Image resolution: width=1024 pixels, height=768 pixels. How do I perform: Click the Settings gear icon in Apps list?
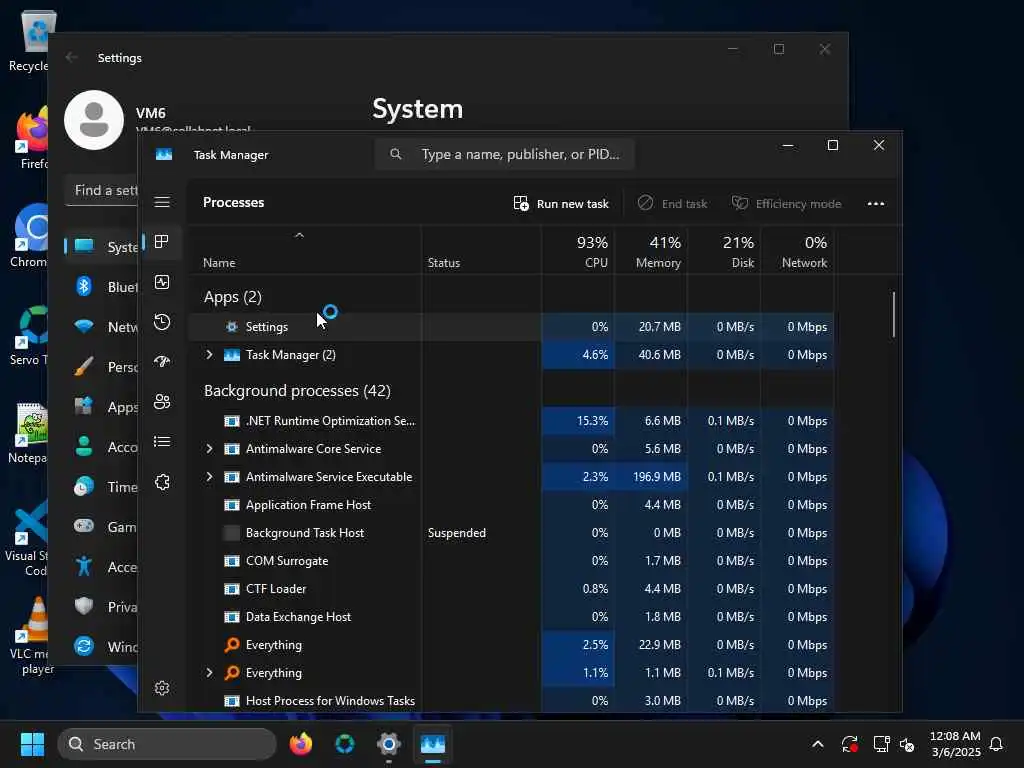(232, 327)
